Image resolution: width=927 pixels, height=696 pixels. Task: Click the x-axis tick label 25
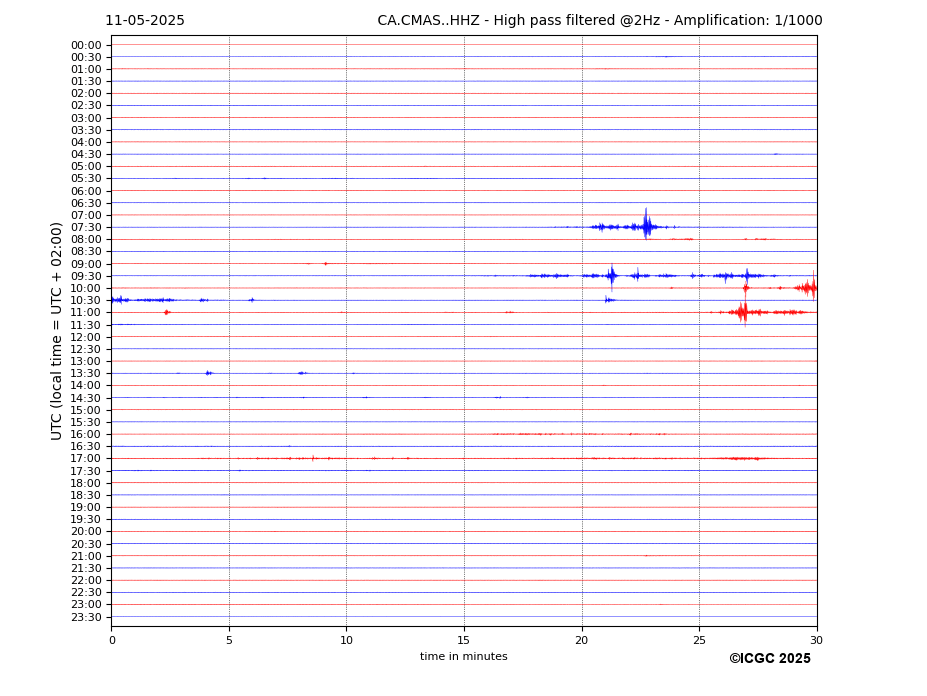[699, 640]
